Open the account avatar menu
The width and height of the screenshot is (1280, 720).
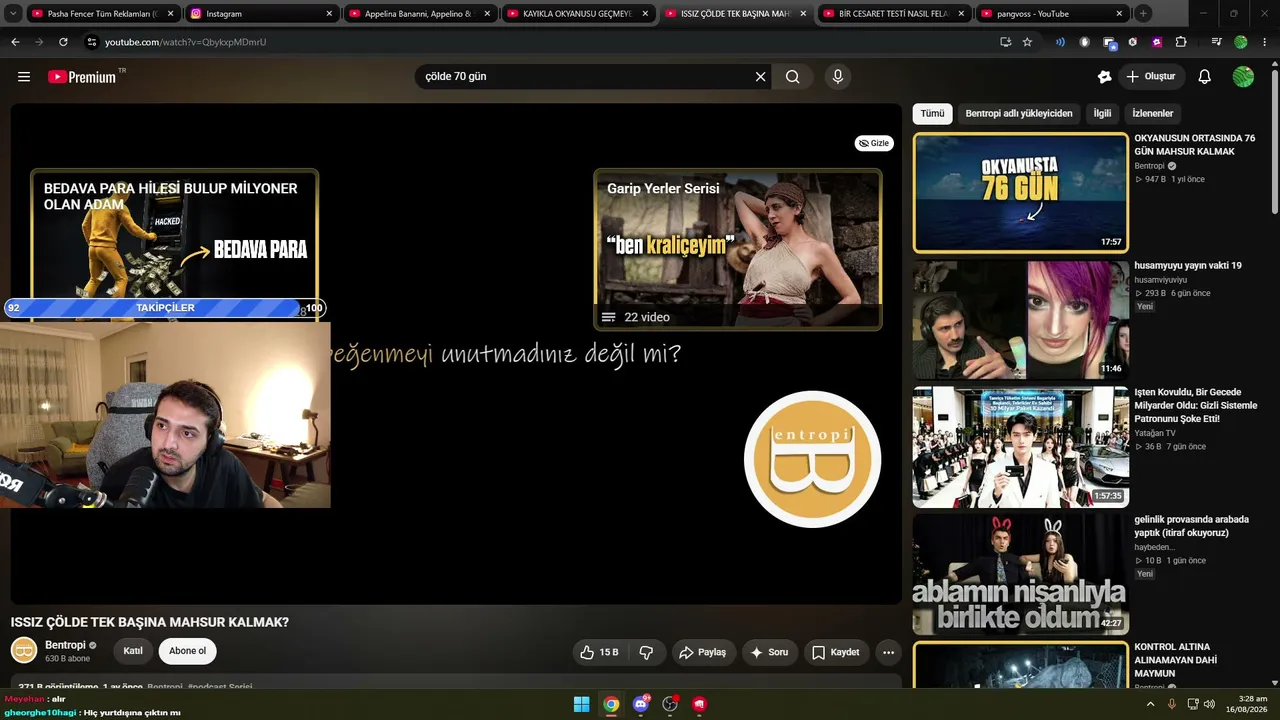[x=1243, y=77]
